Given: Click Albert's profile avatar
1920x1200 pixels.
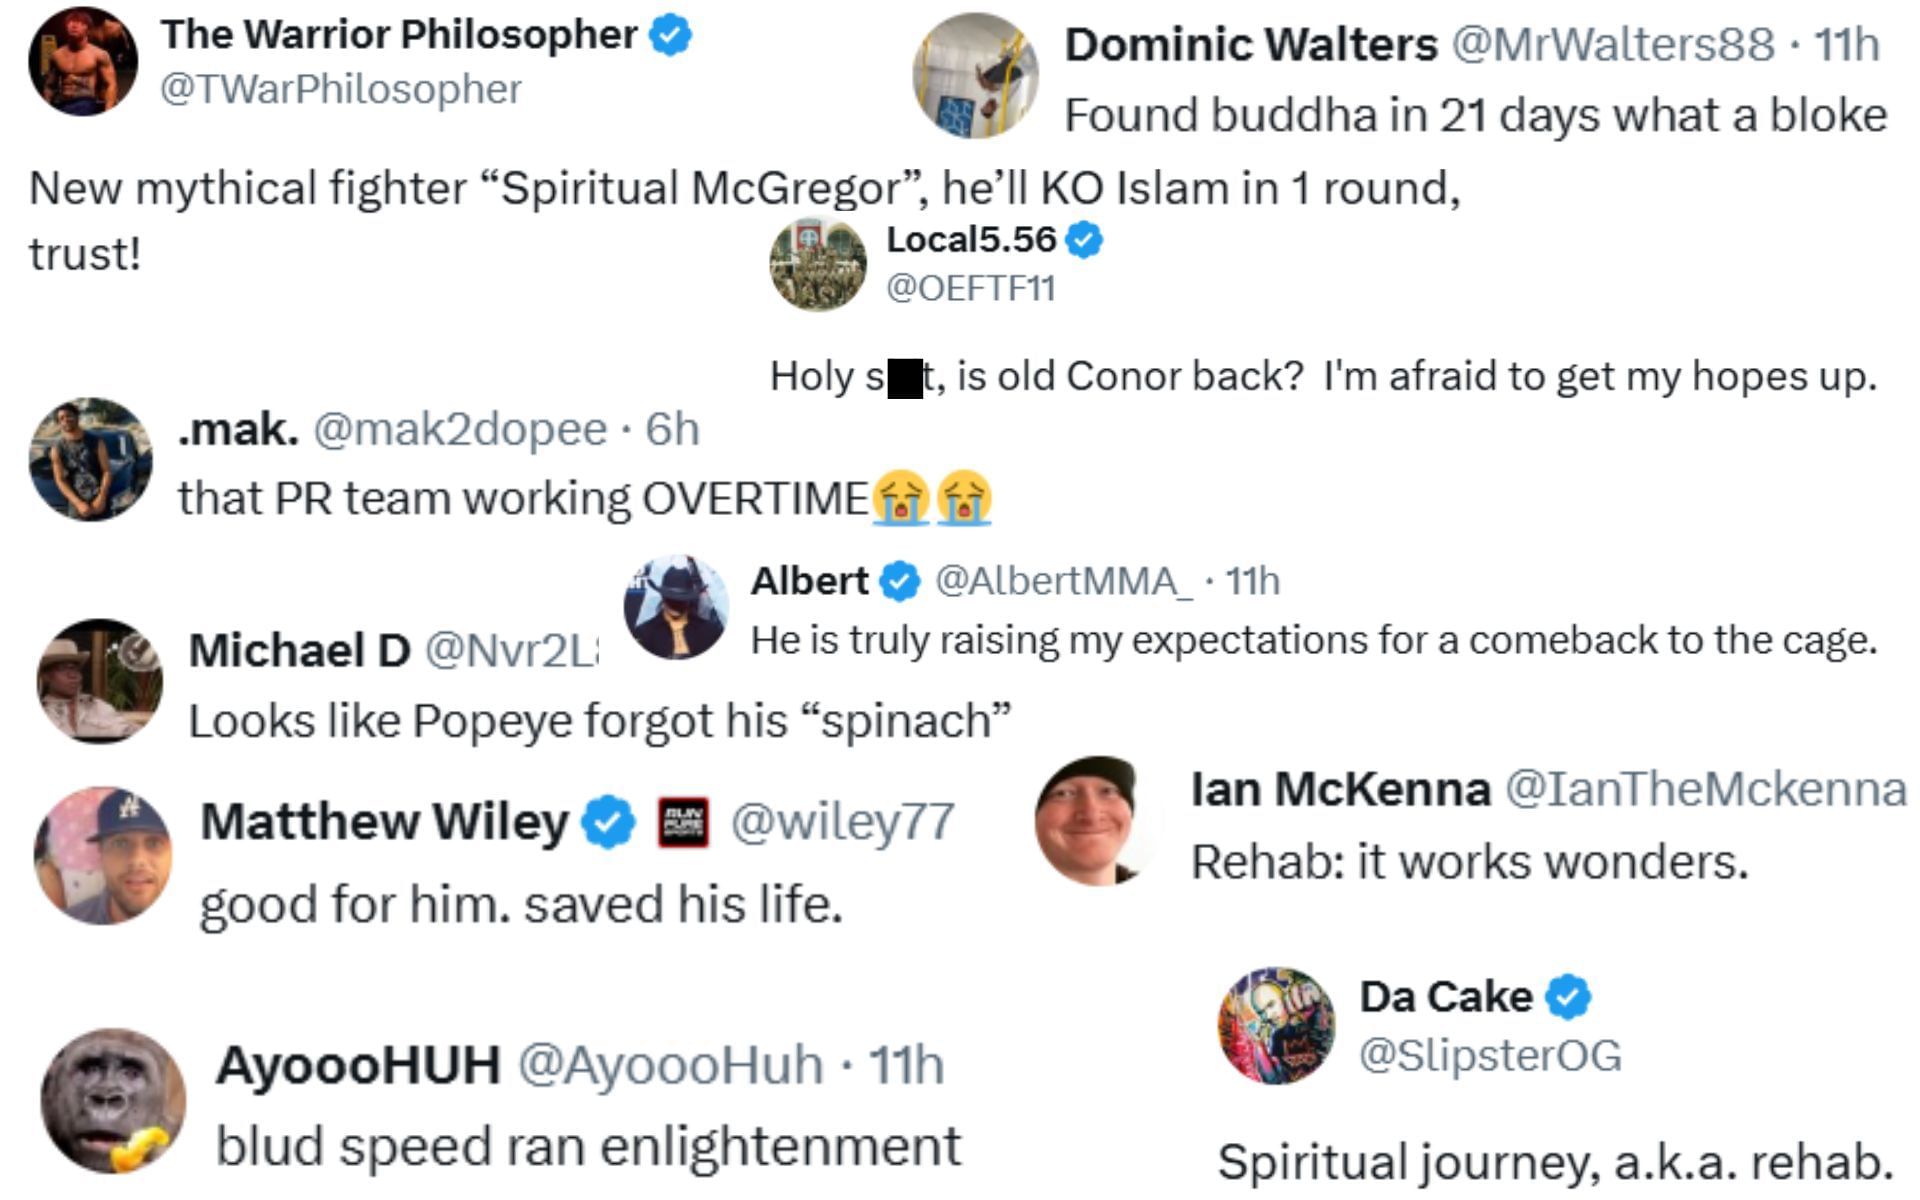Looking at the screenshot, I should pos(676,607).
